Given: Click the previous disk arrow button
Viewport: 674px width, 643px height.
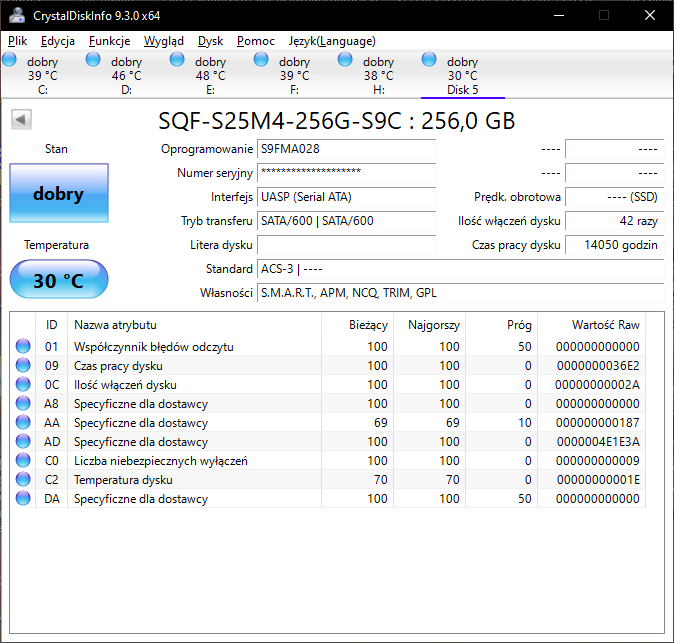Looking at the screenshot, I should point(21,119).
